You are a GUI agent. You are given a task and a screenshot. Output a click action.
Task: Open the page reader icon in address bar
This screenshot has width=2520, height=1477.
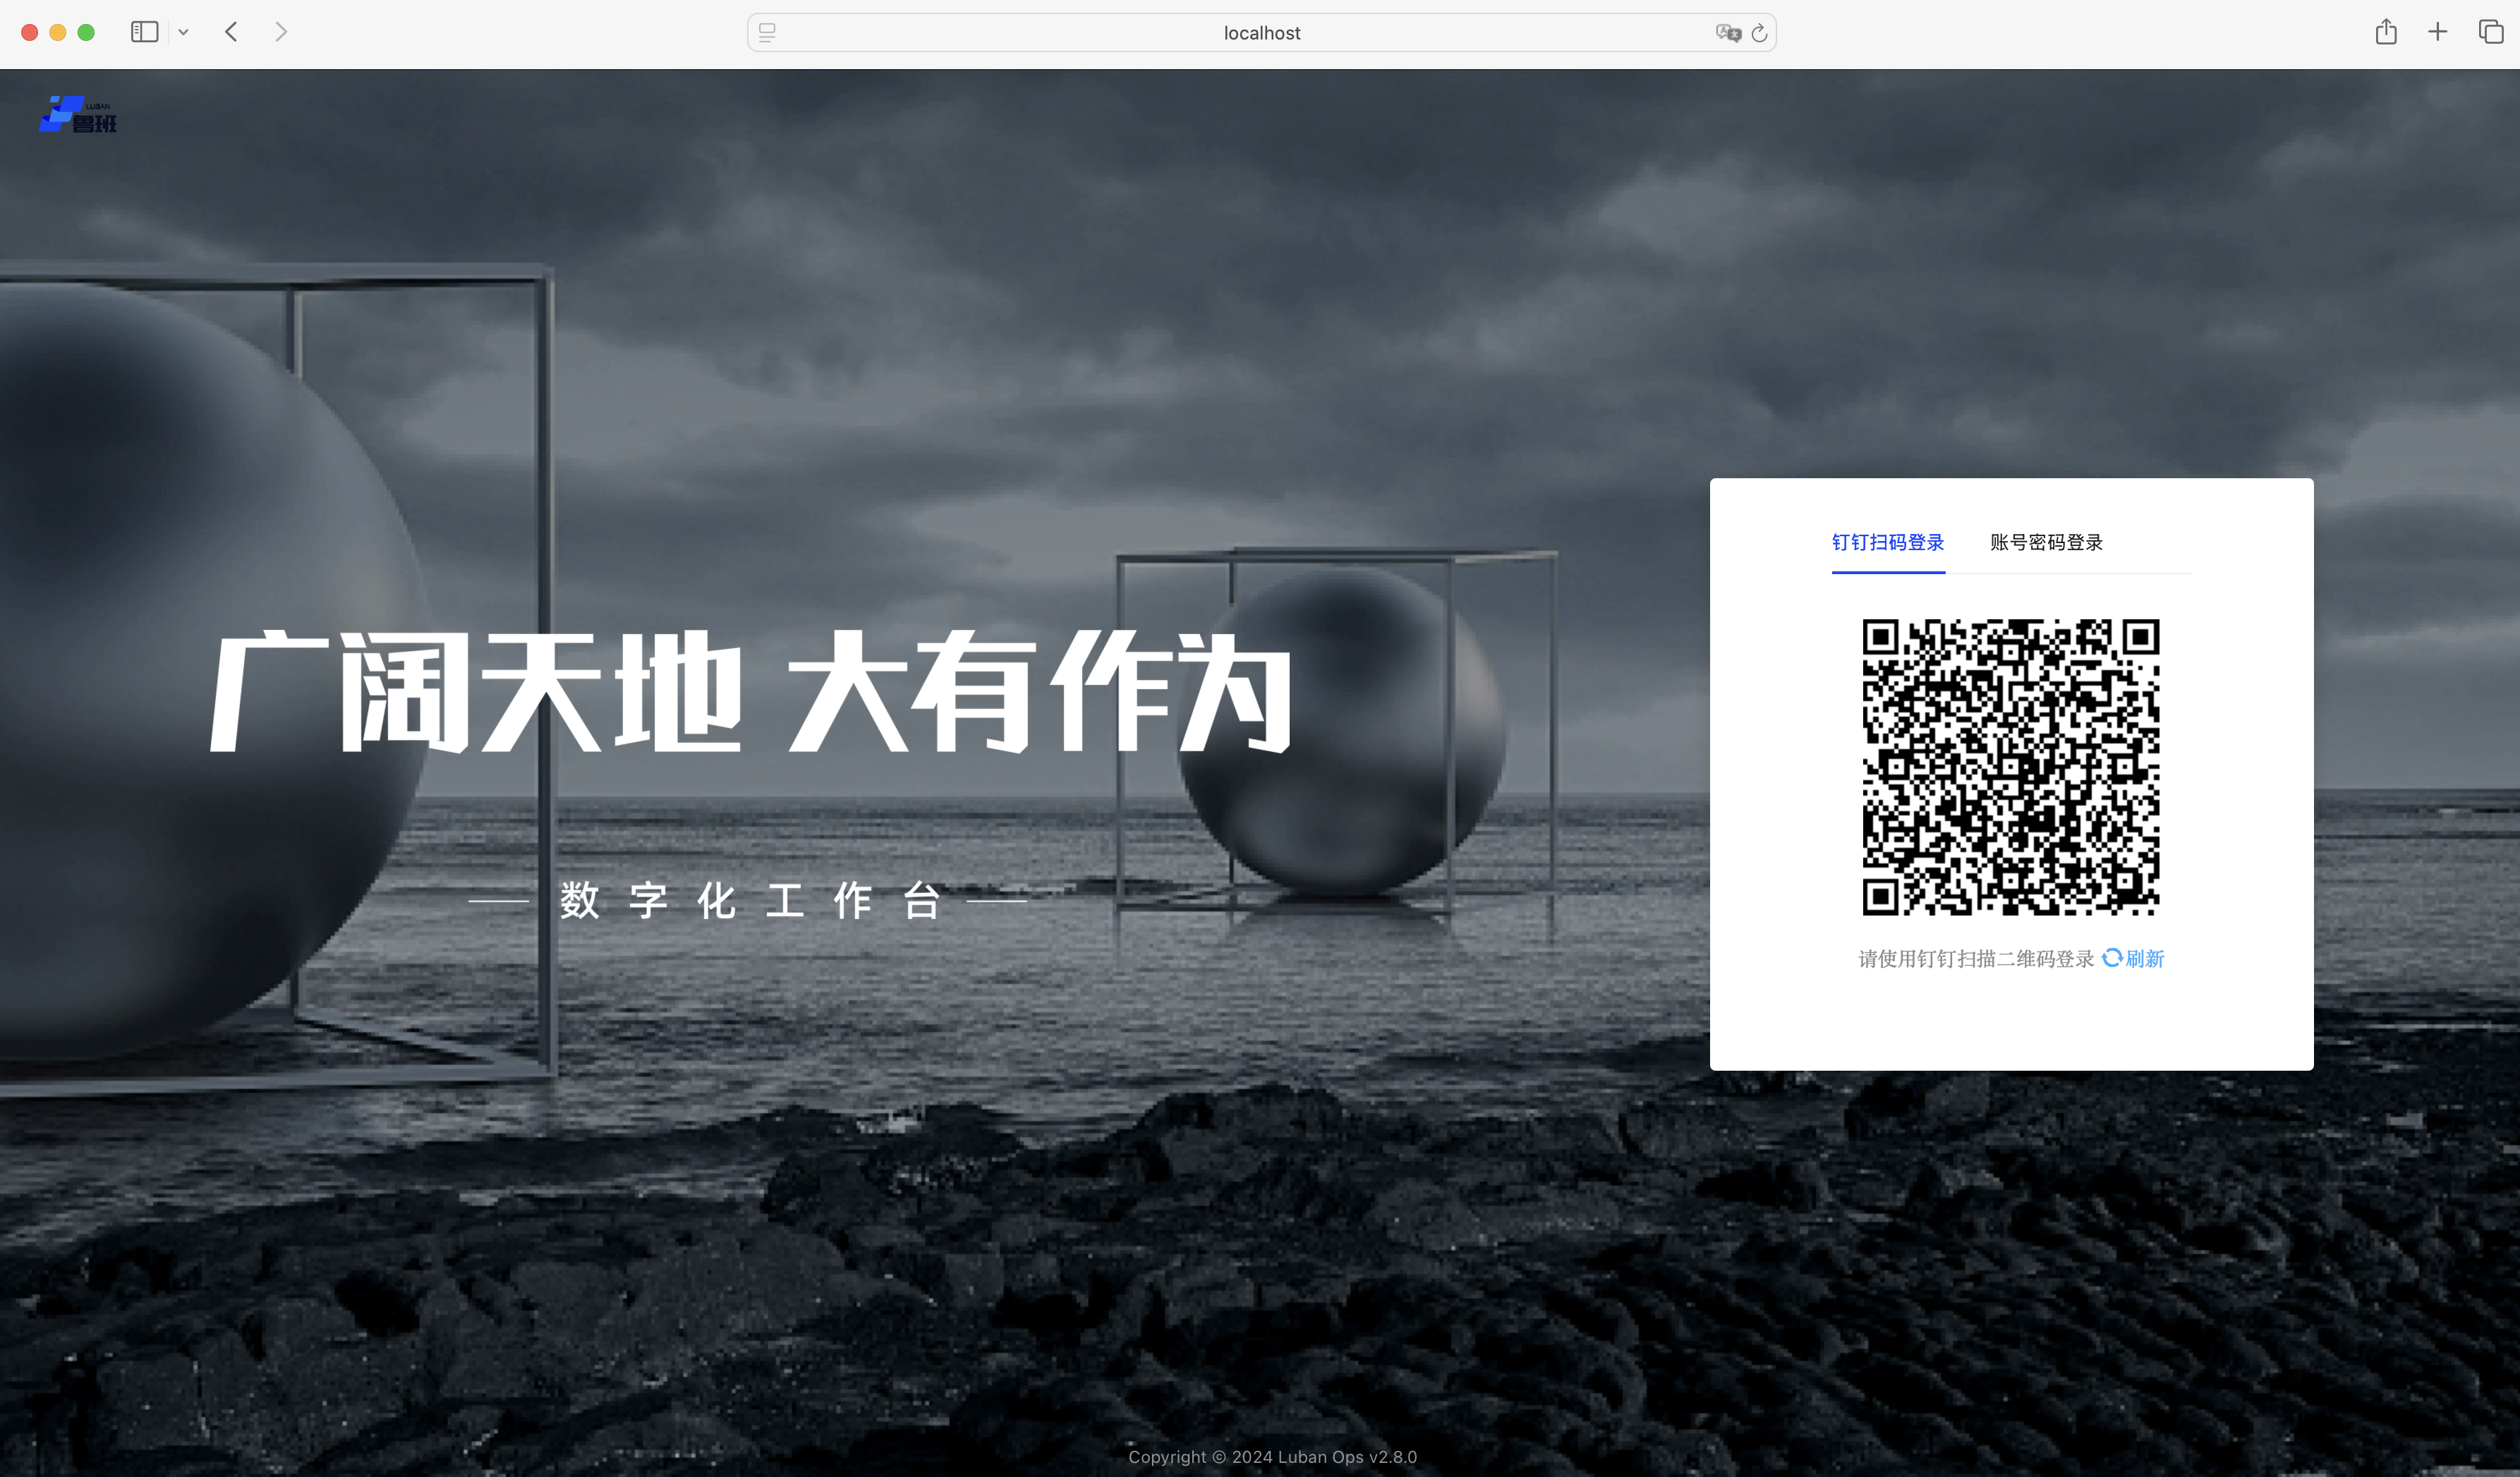coord(767,32)
